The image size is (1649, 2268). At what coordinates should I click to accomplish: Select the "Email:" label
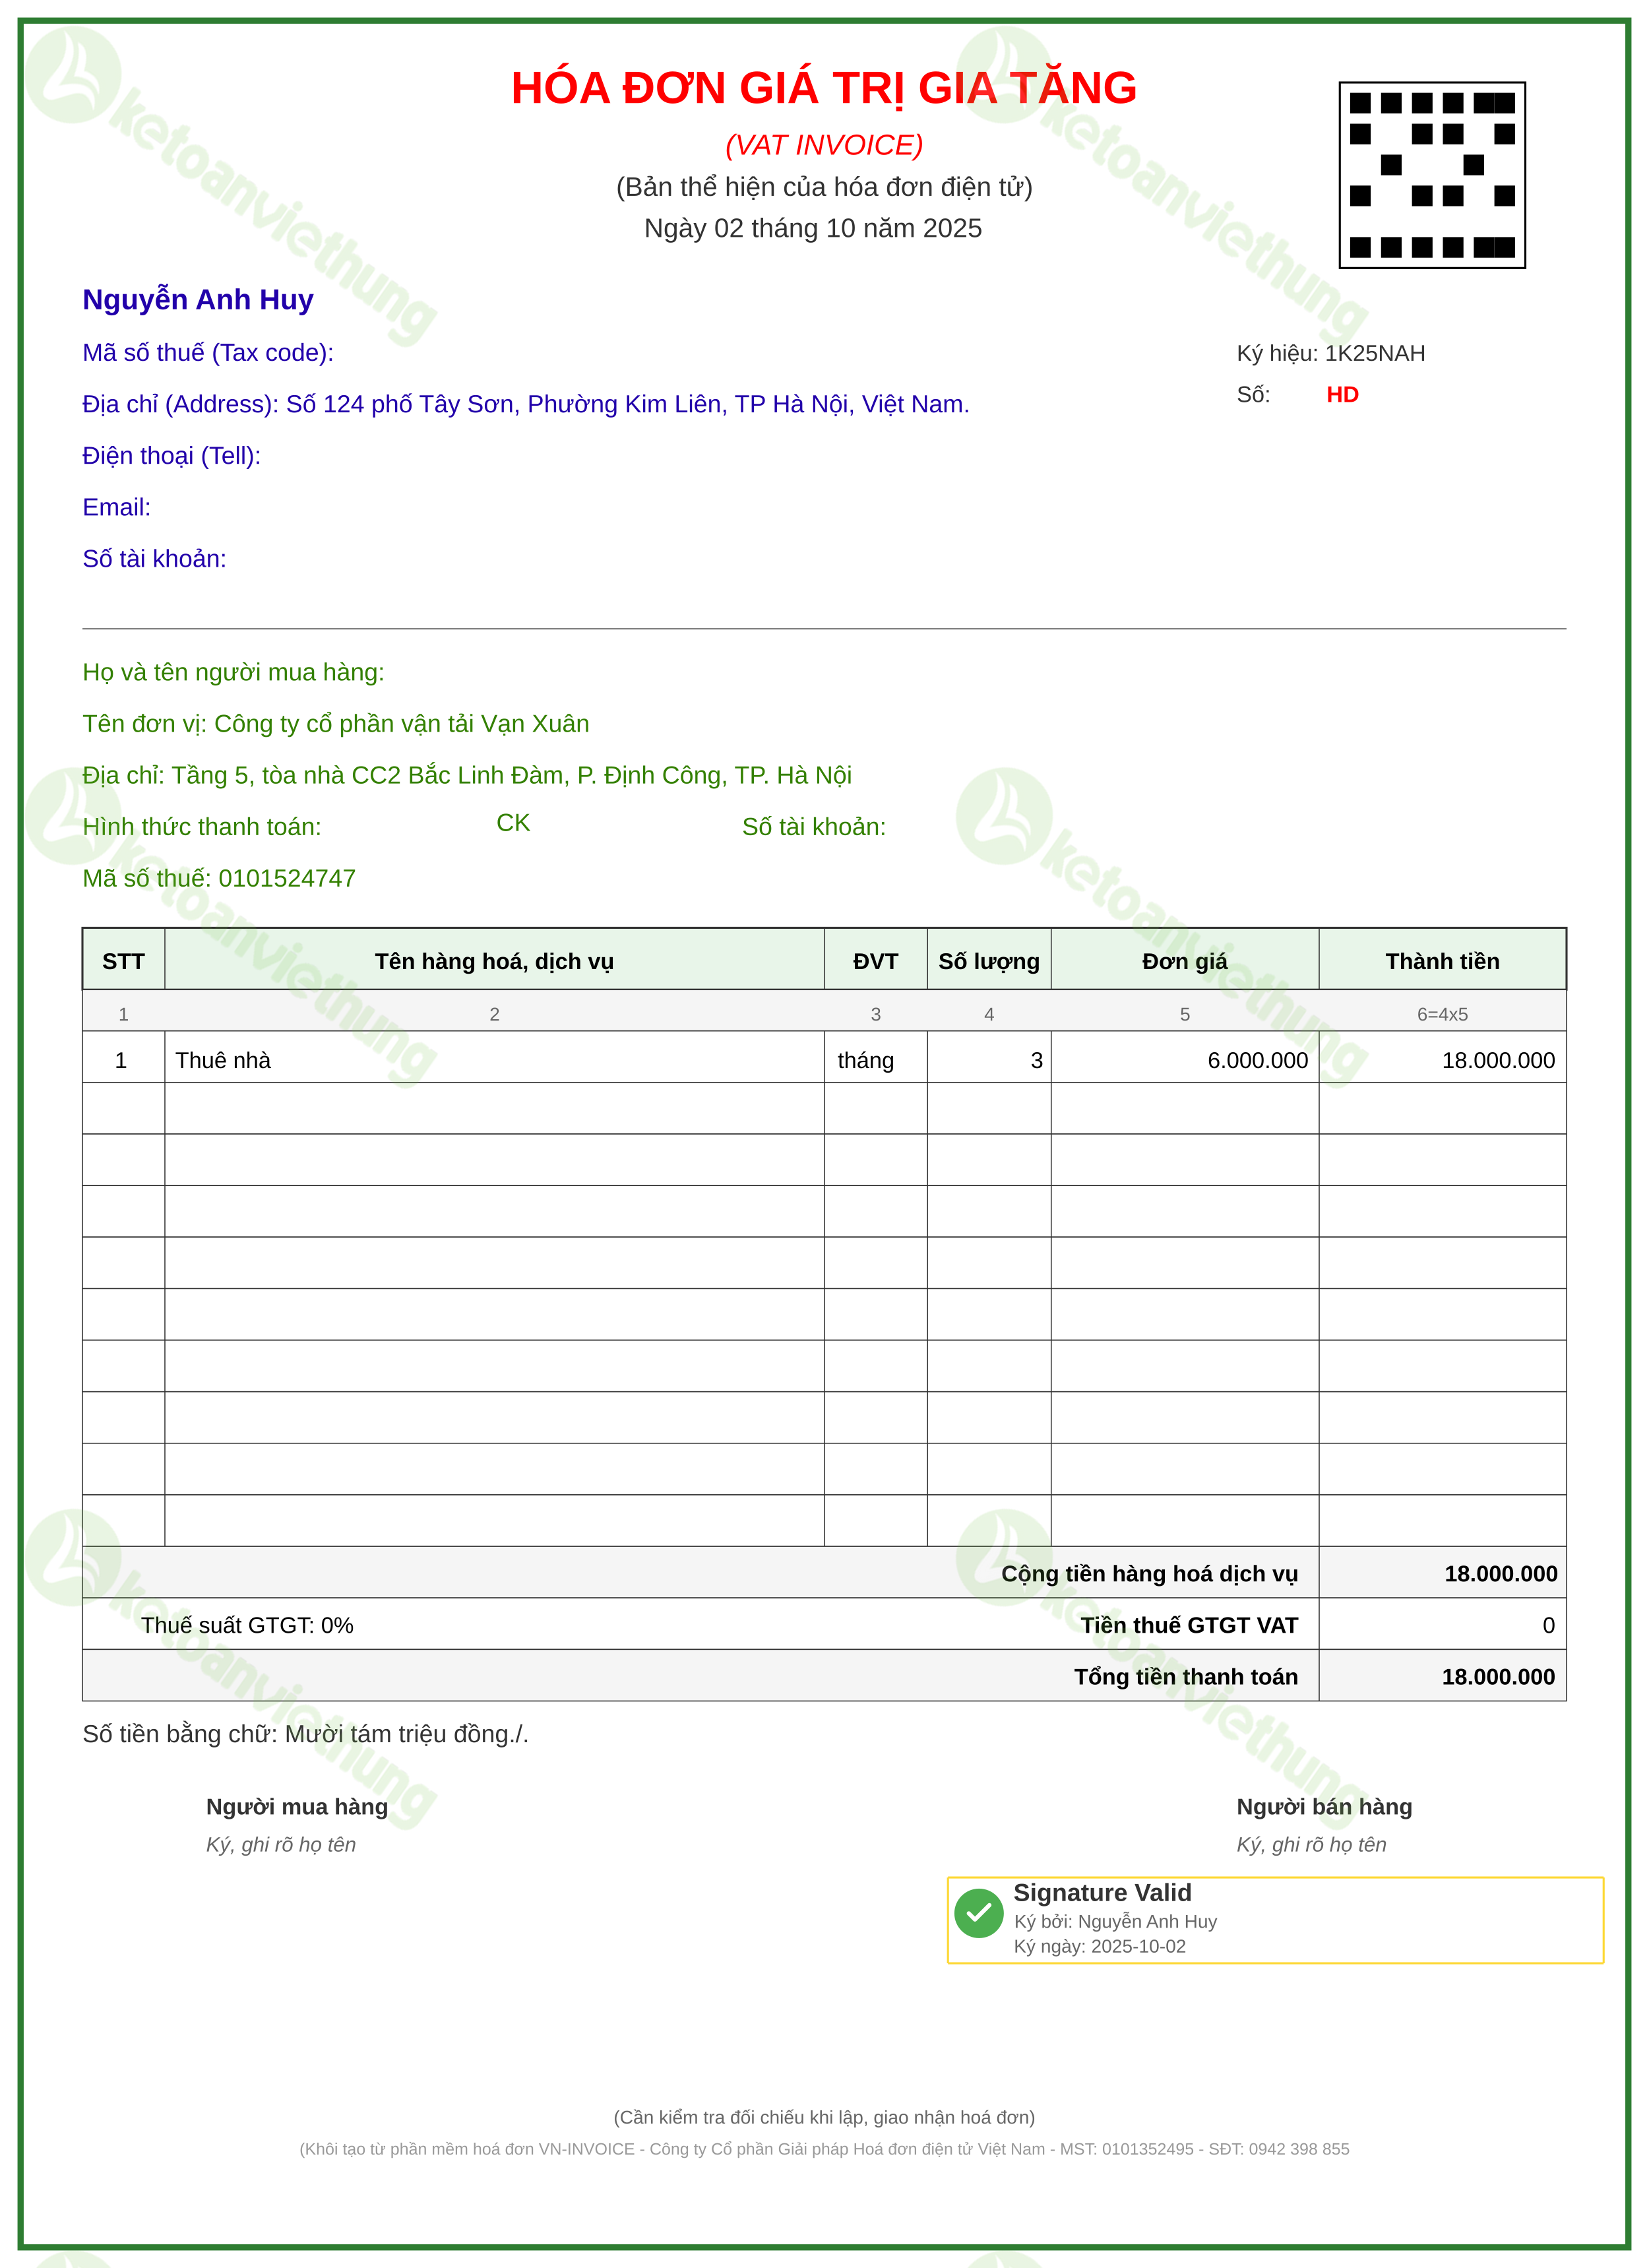(x=117, y=507)
